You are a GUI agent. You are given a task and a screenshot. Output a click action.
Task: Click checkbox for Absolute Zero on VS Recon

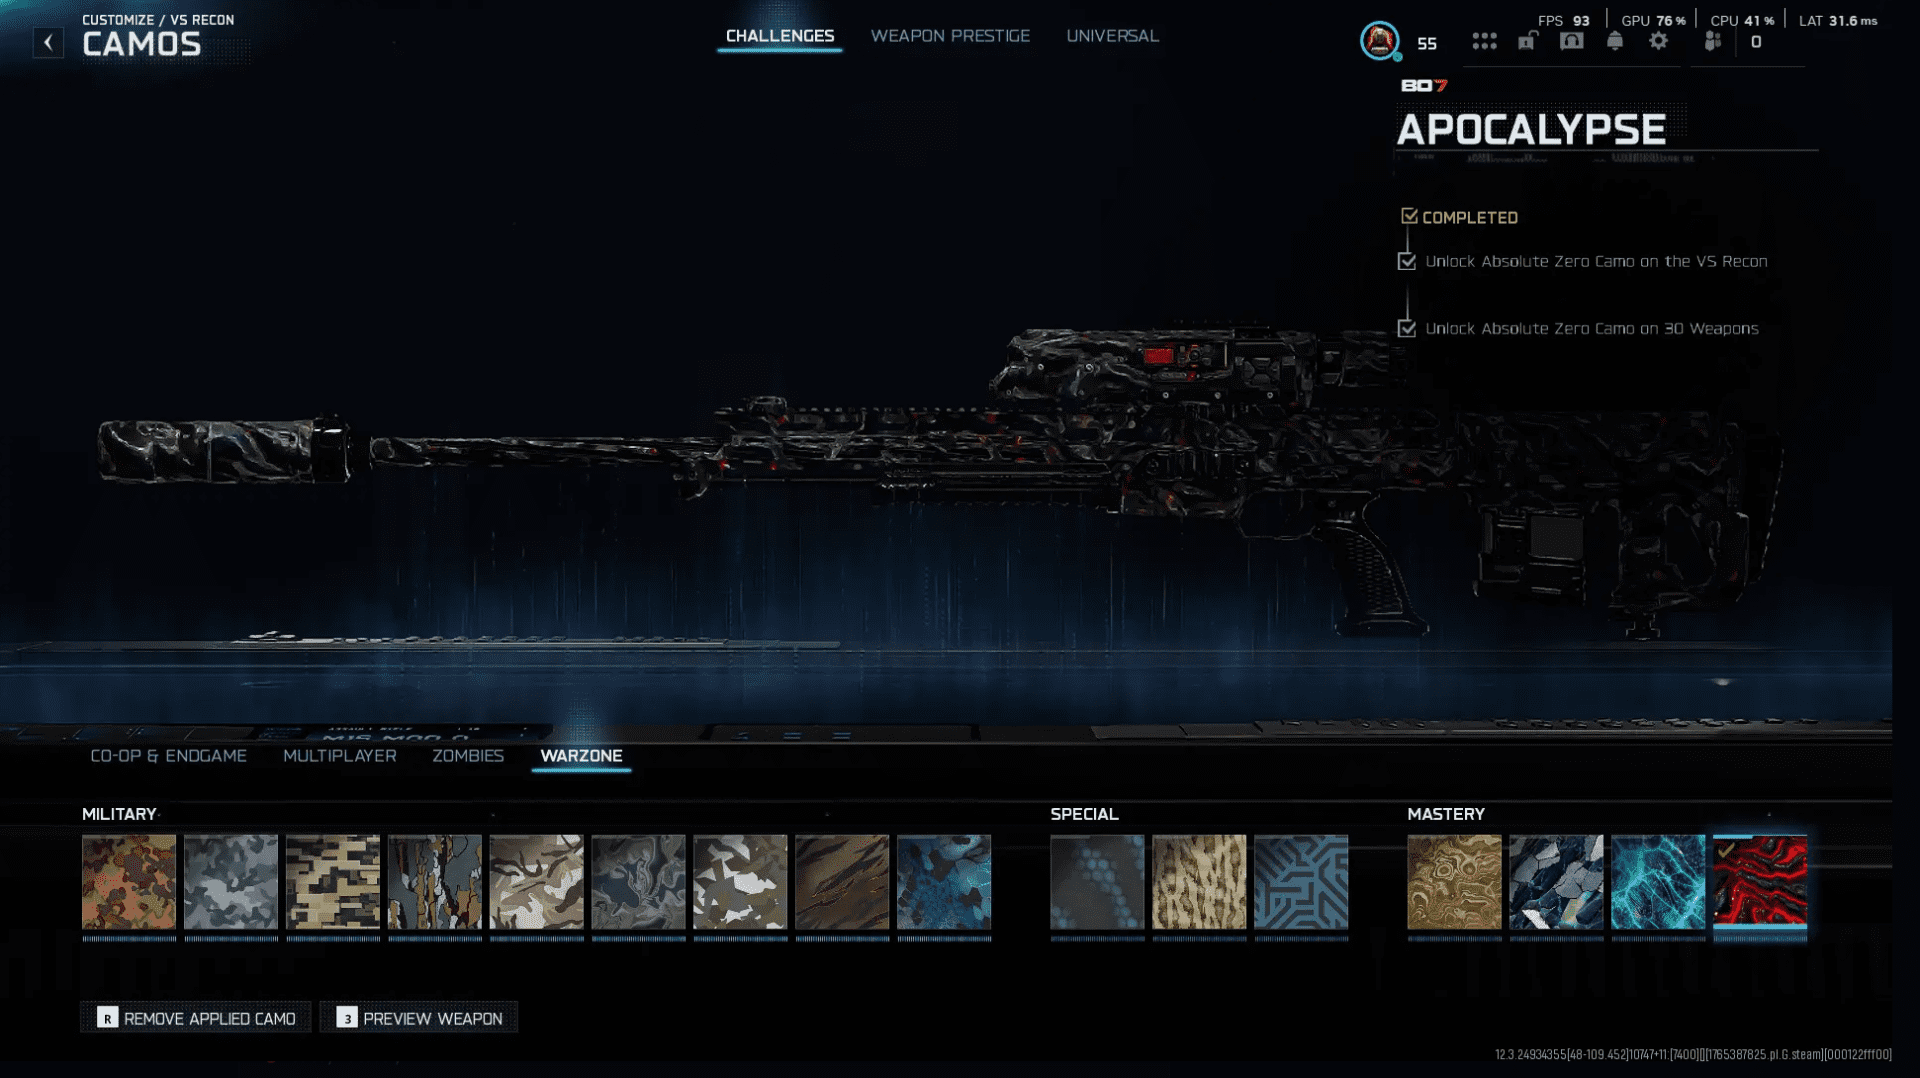[x=1407, y=262]
